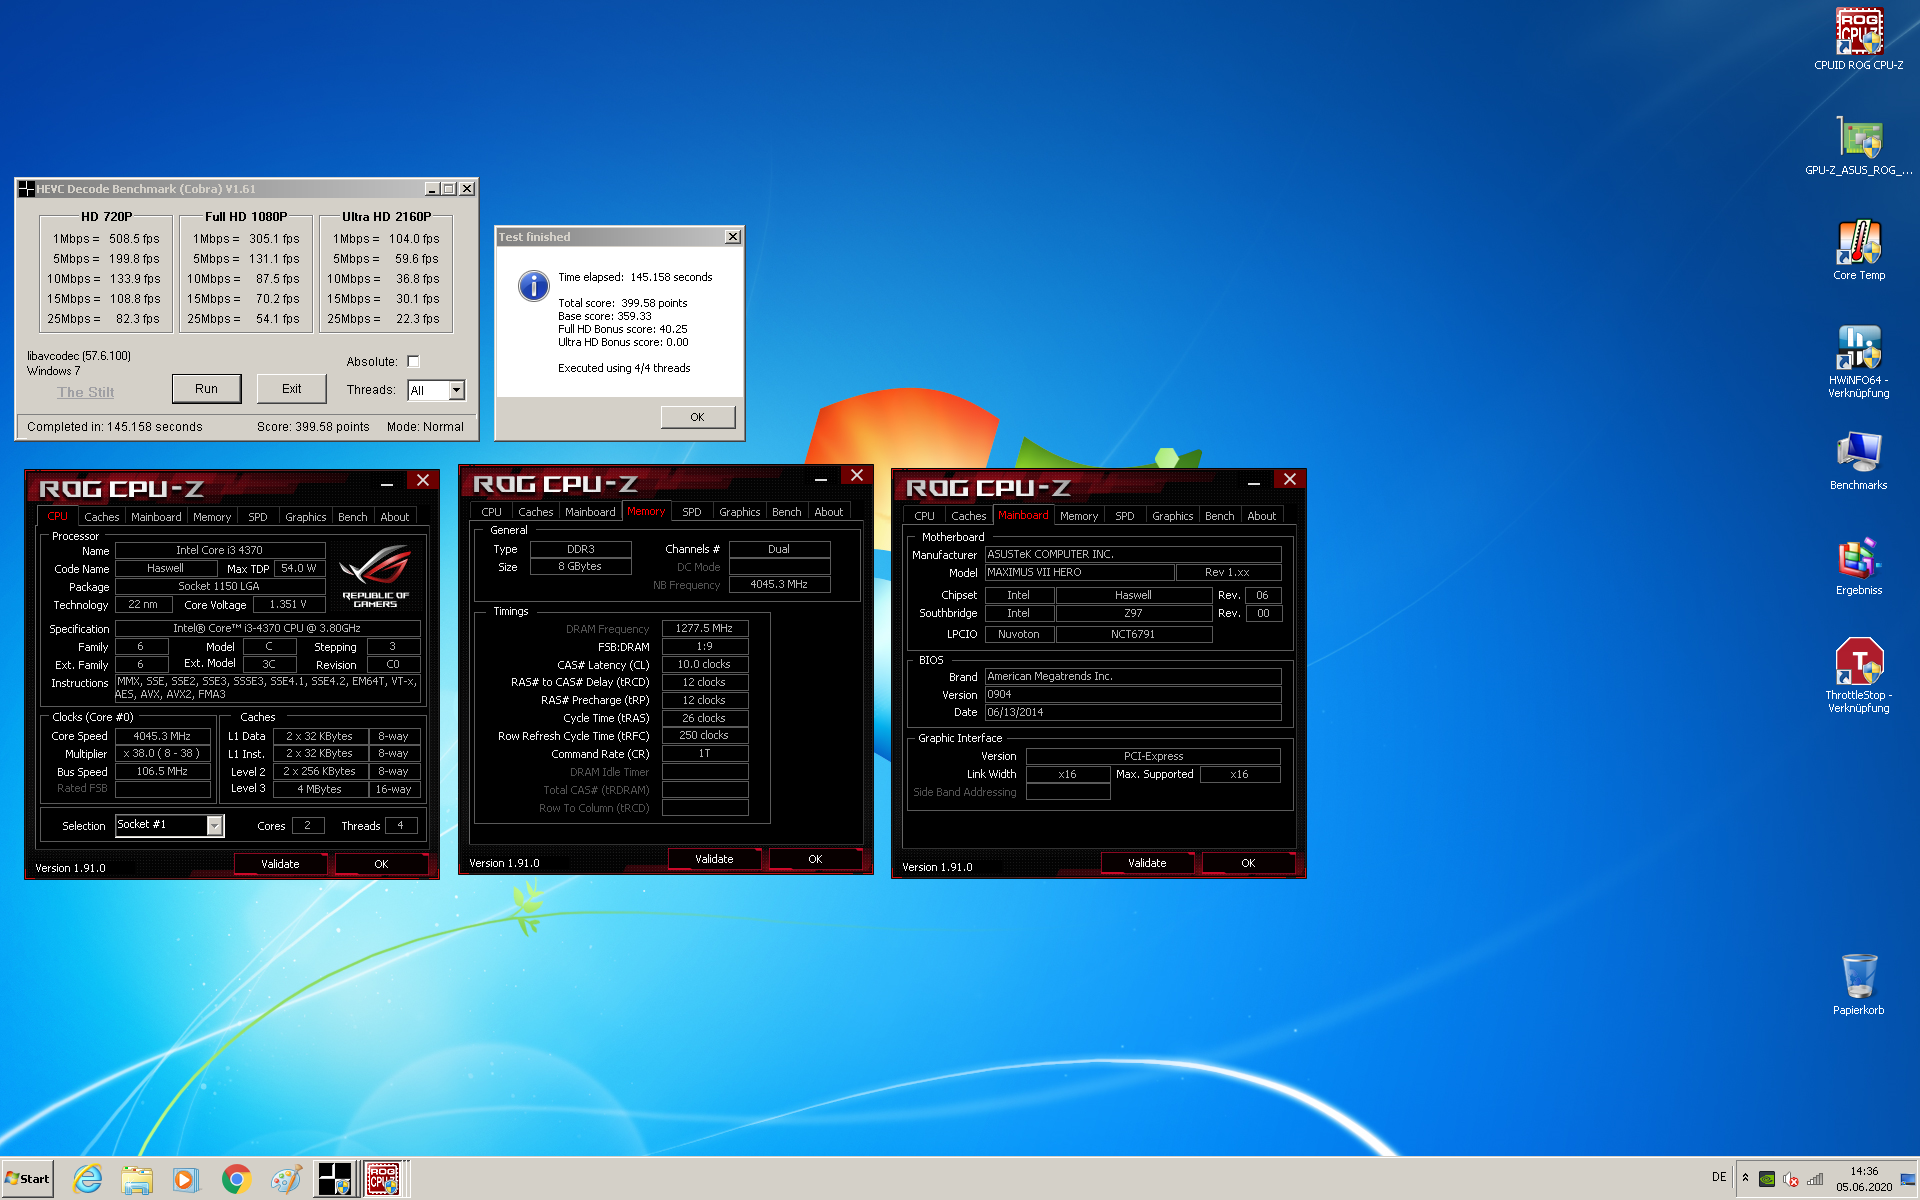The height and width of the screenshot is (1200, 1920).
Task: Minimize the Memory CPU-Z window
Action: click(x=820, y=479)
